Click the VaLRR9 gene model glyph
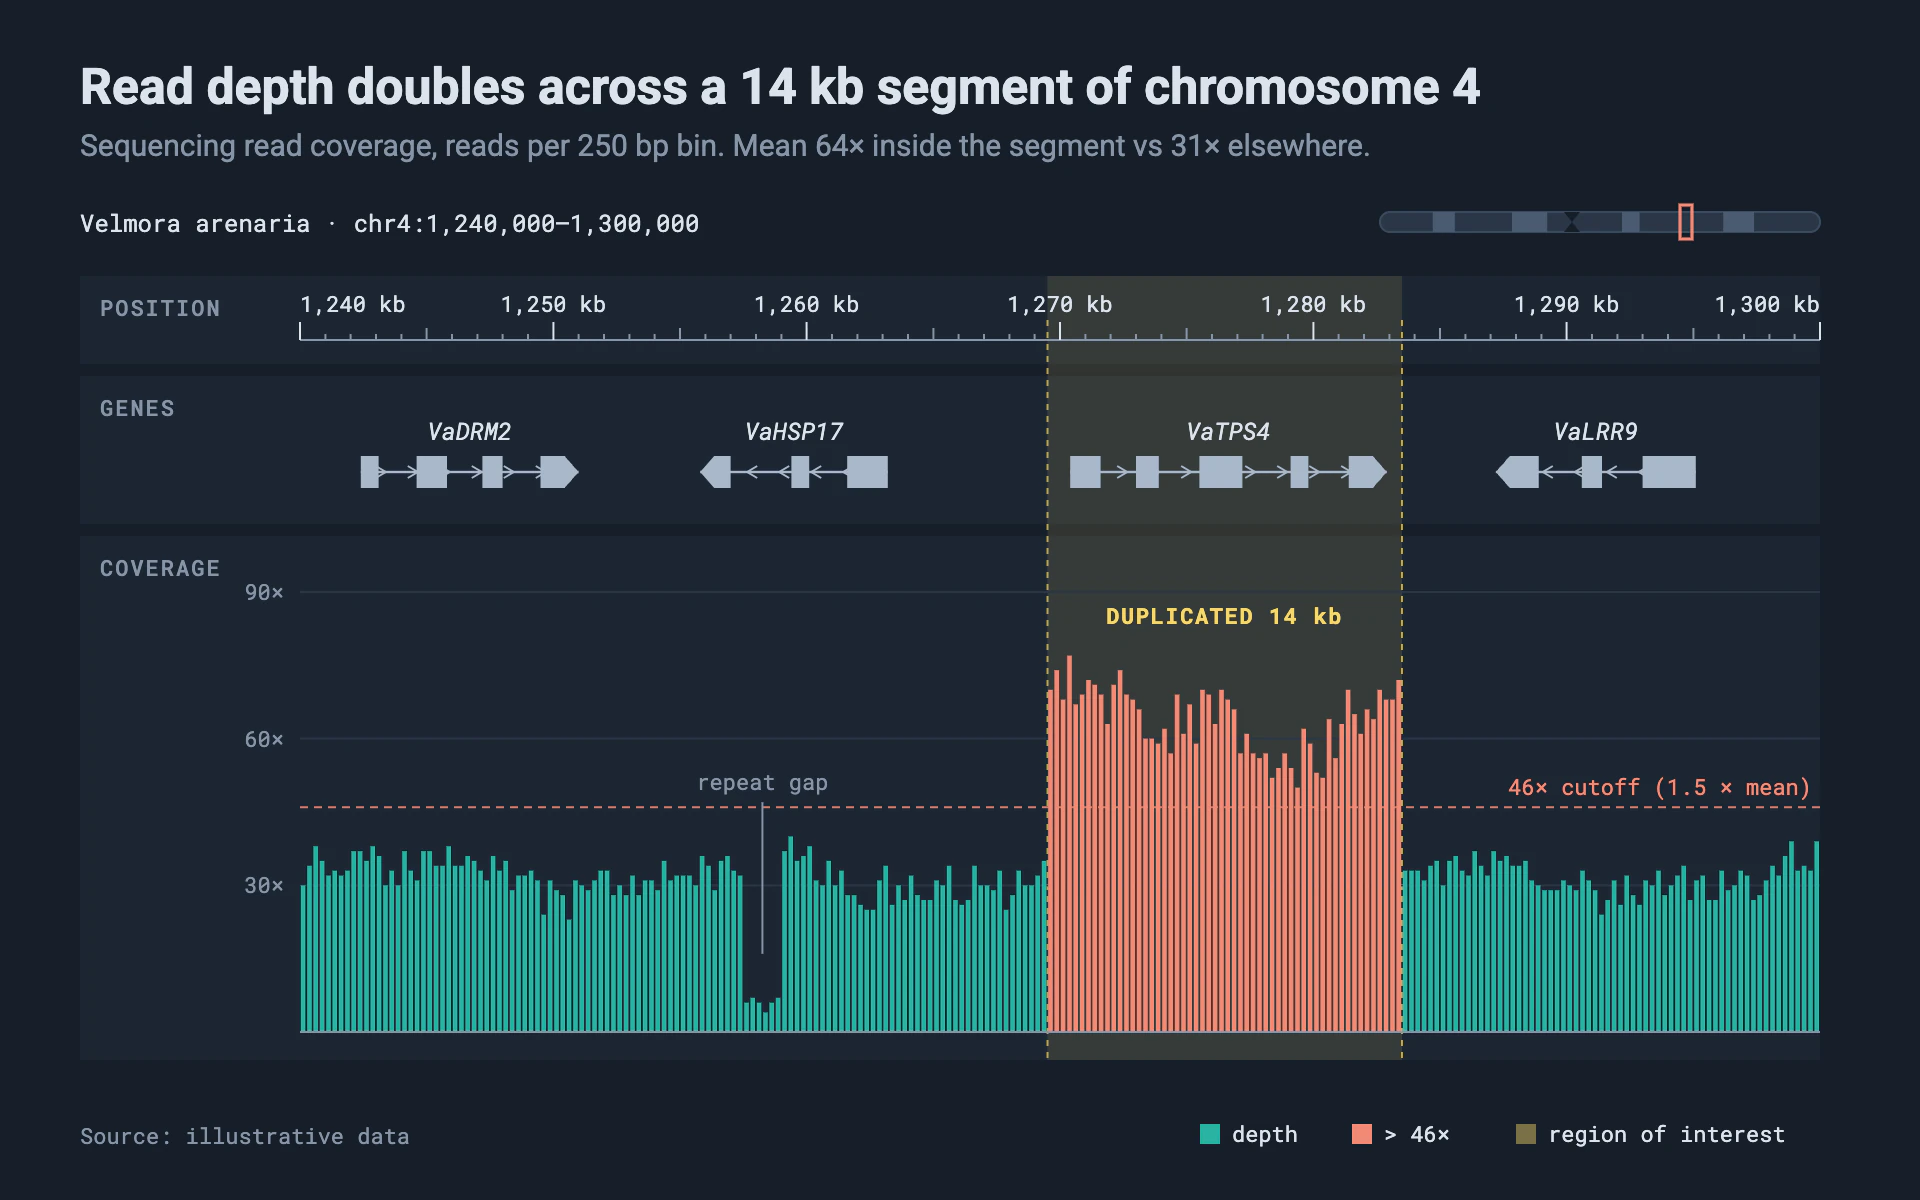Screen dimensions: 1920x1200 tap(1596, 472)
